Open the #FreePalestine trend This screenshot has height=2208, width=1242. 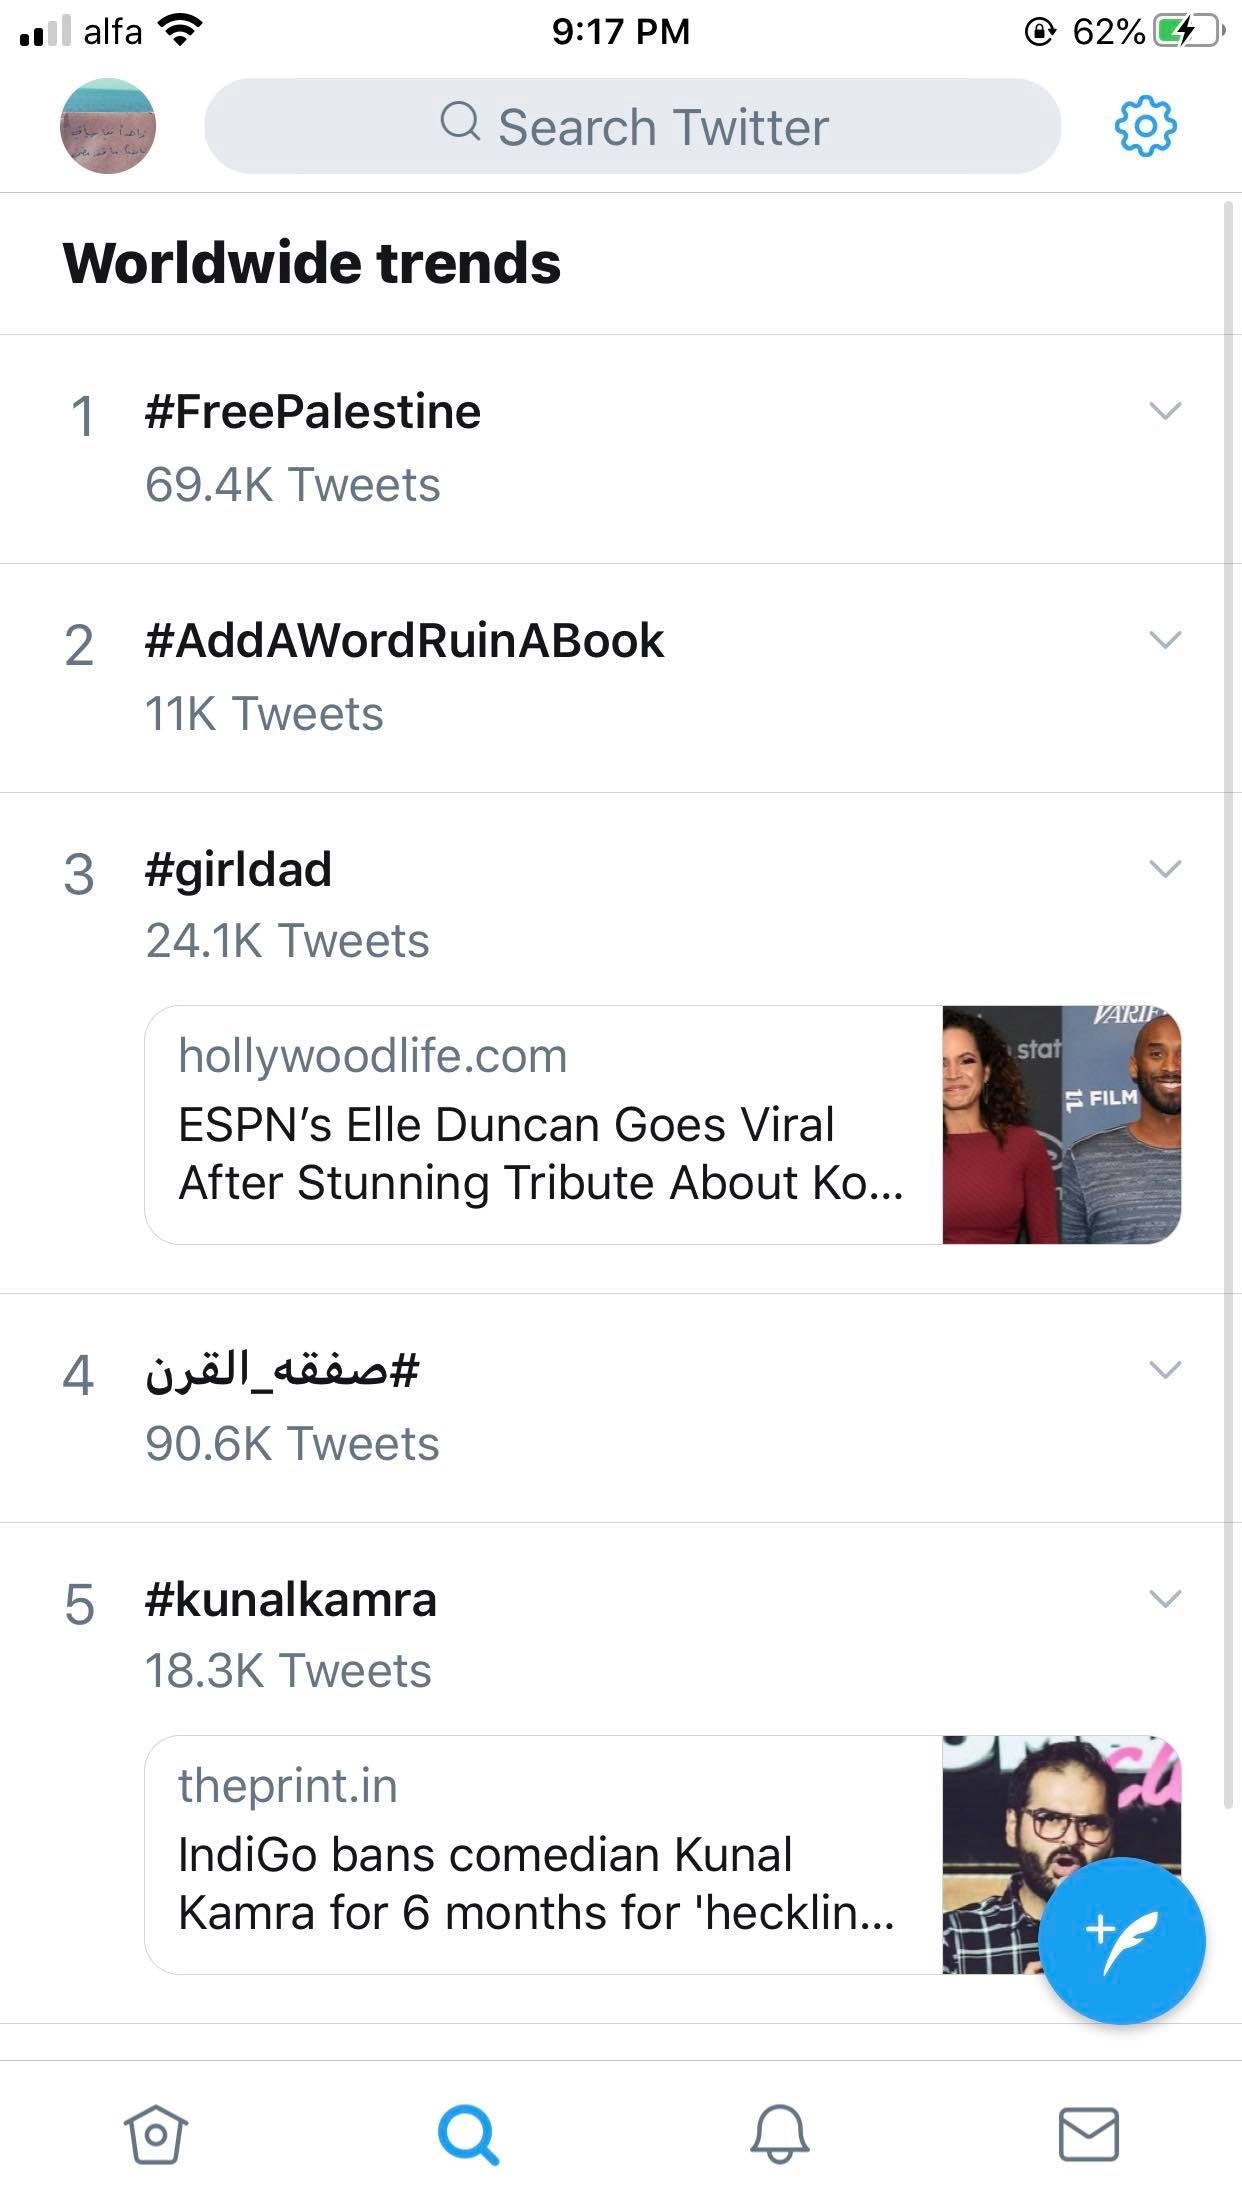pyautogui.click(x=312, y=412)
